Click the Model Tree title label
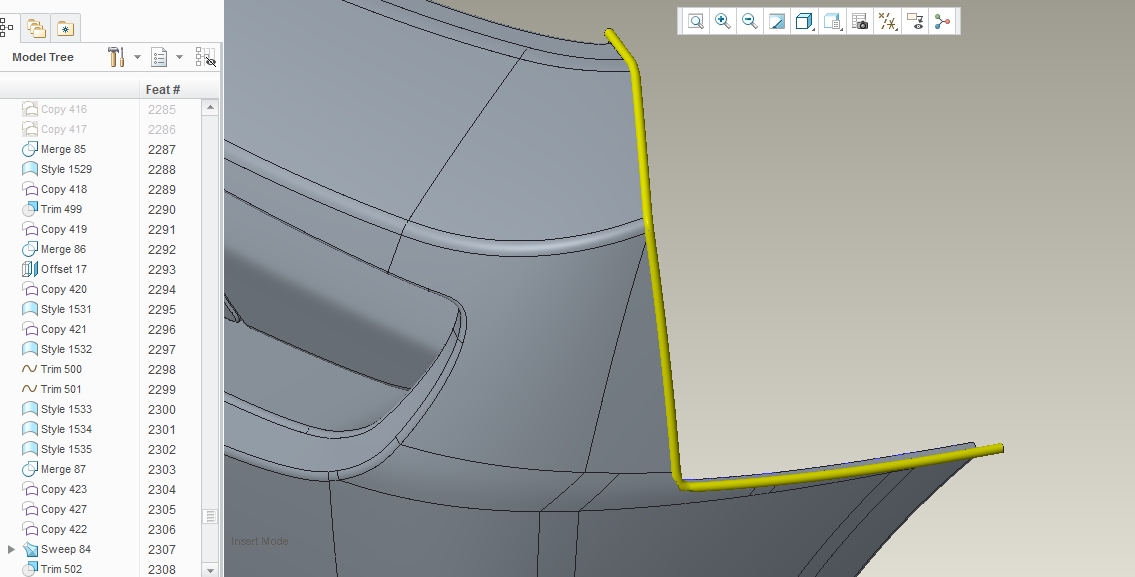This screenshot has height=577, width=1135. pos(43,57)
